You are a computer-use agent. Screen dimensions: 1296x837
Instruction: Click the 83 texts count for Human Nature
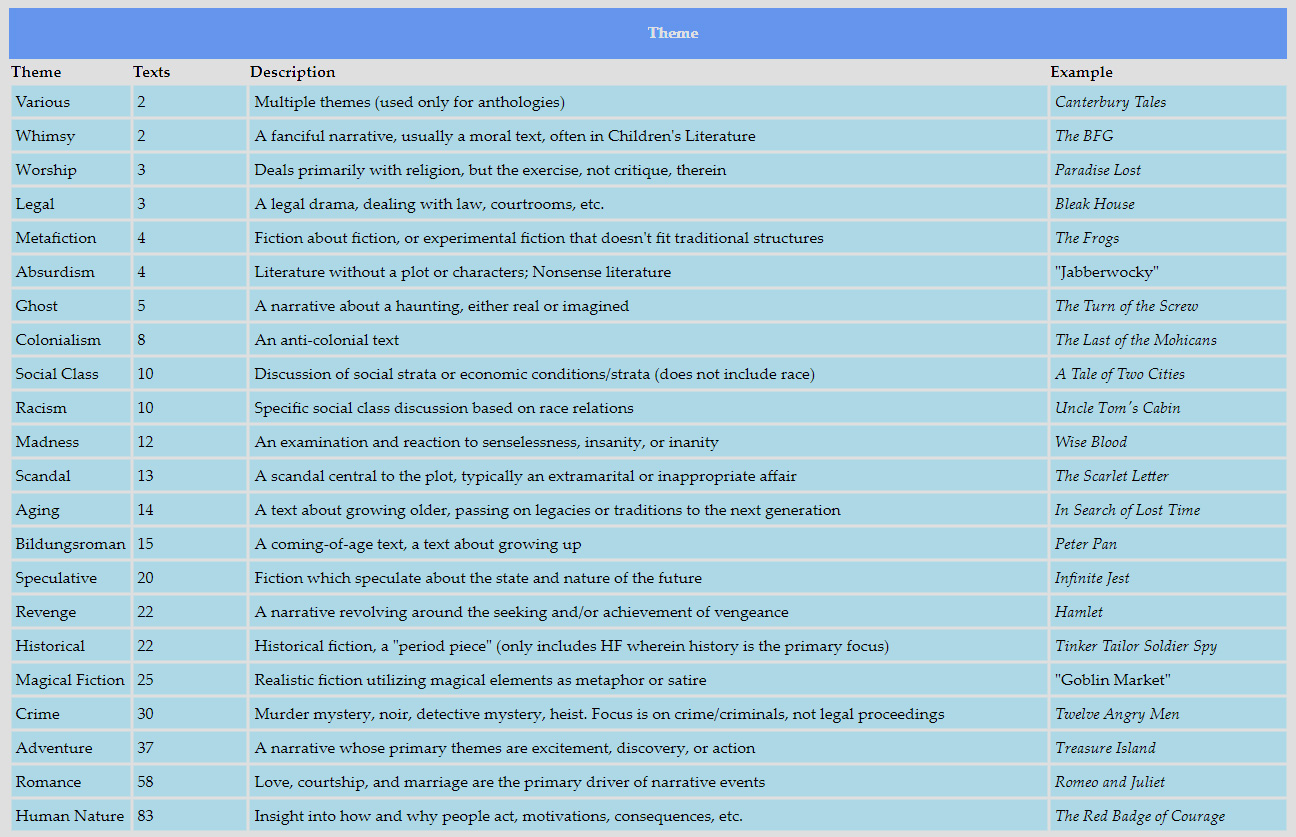(146, 816)
